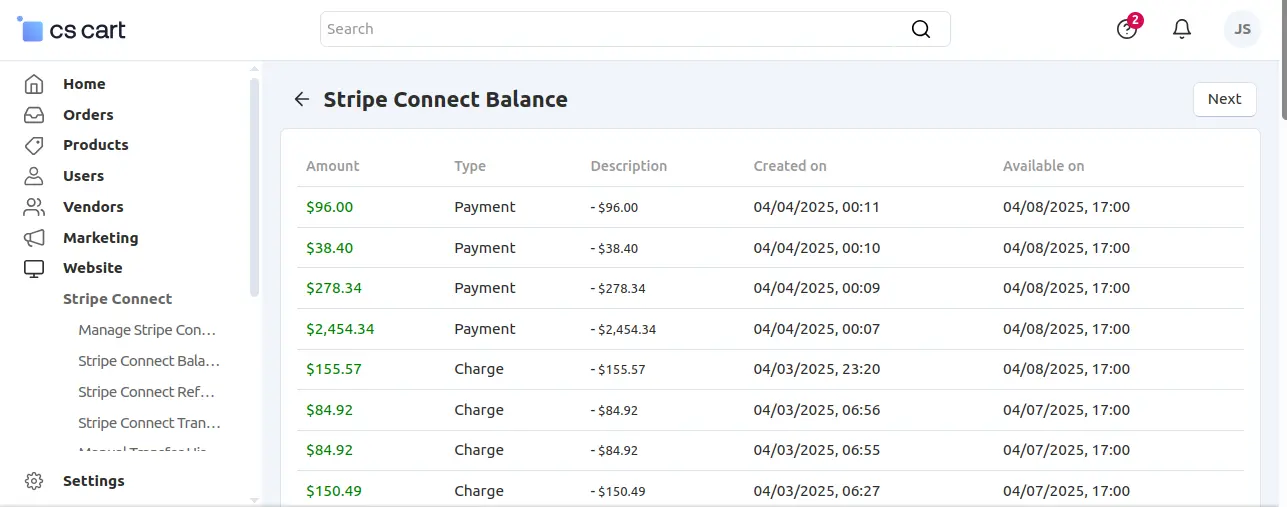Click the Next button
Viewport: 1287px width, 507px height.
point(1224,99)
